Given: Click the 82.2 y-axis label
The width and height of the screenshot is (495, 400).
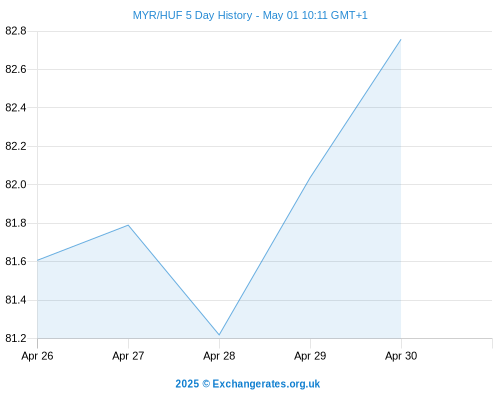Looking at the screenshot, I should (x=16, y=146).
